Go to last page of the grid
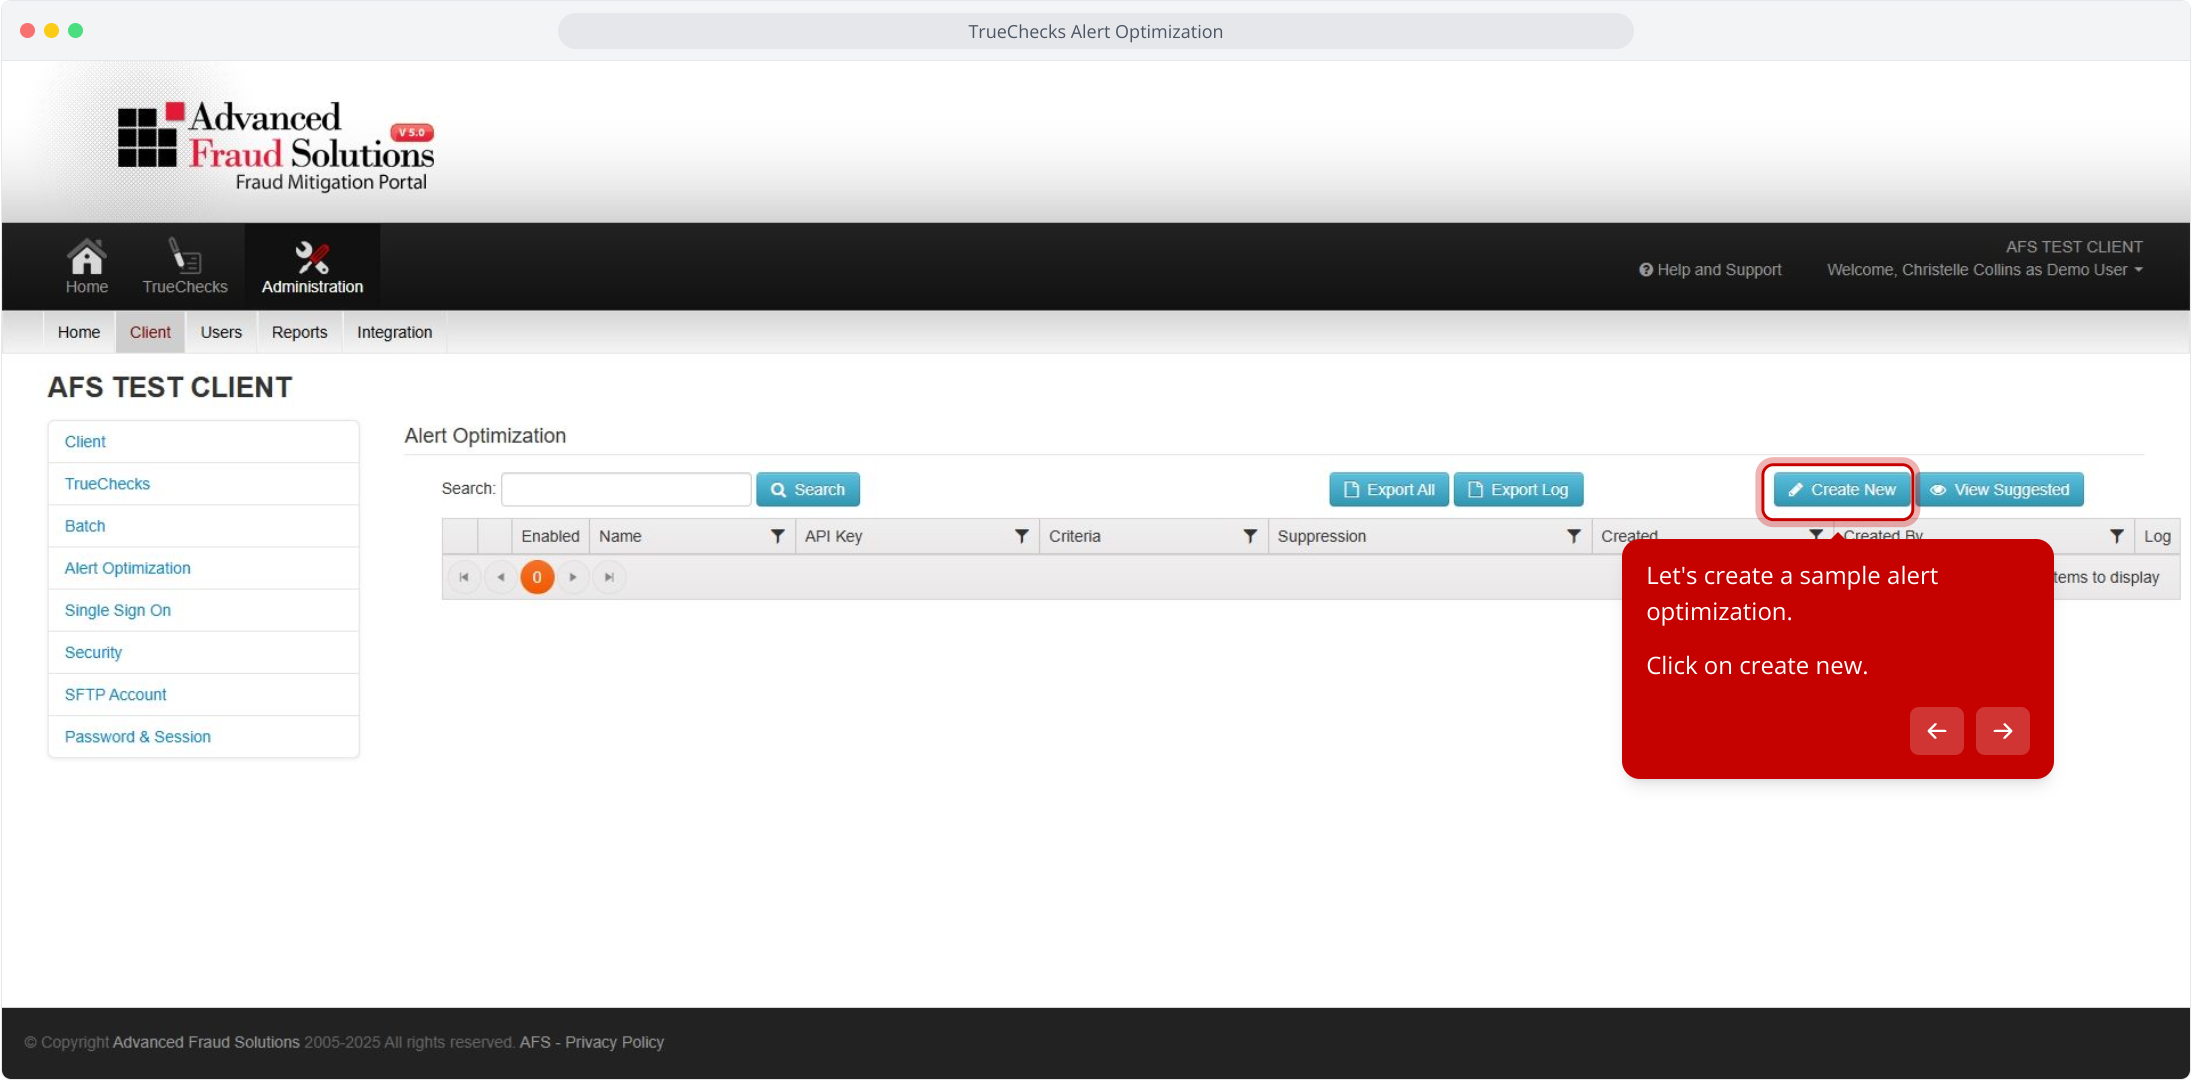2192x1080 pixels. point(609,577)
